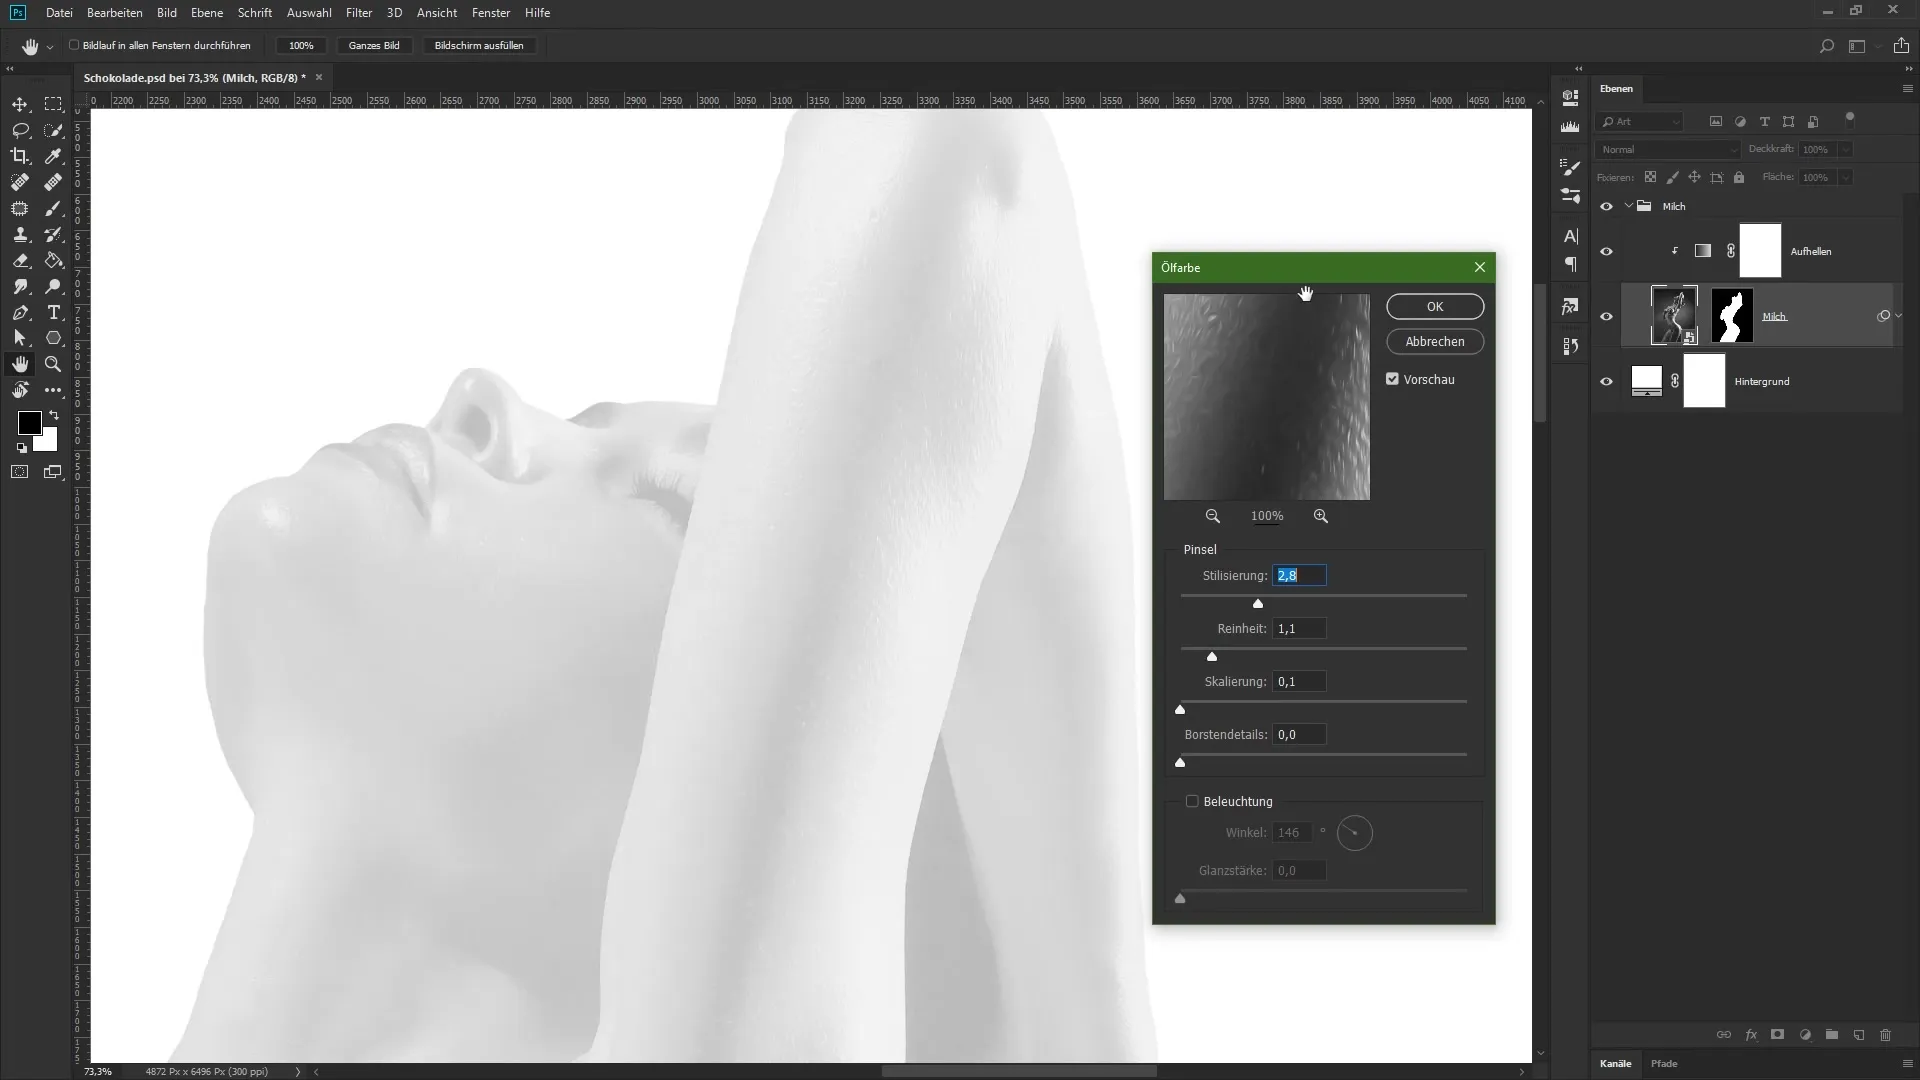Click the Borstendetails value field
1920x1080 pixels.
[x=1299, y=735]
